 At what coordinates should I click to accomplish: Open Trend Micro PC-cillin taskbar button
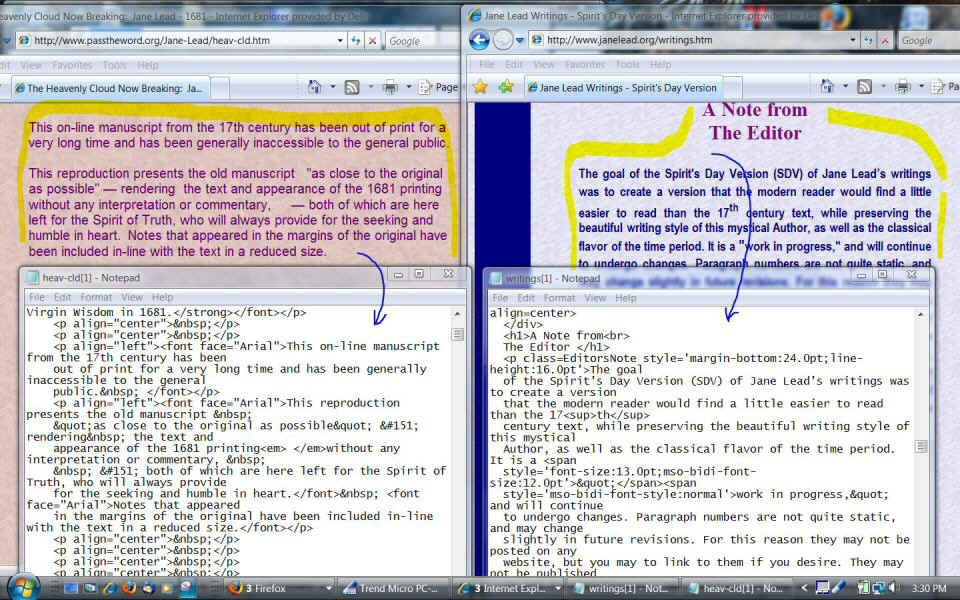394,588
